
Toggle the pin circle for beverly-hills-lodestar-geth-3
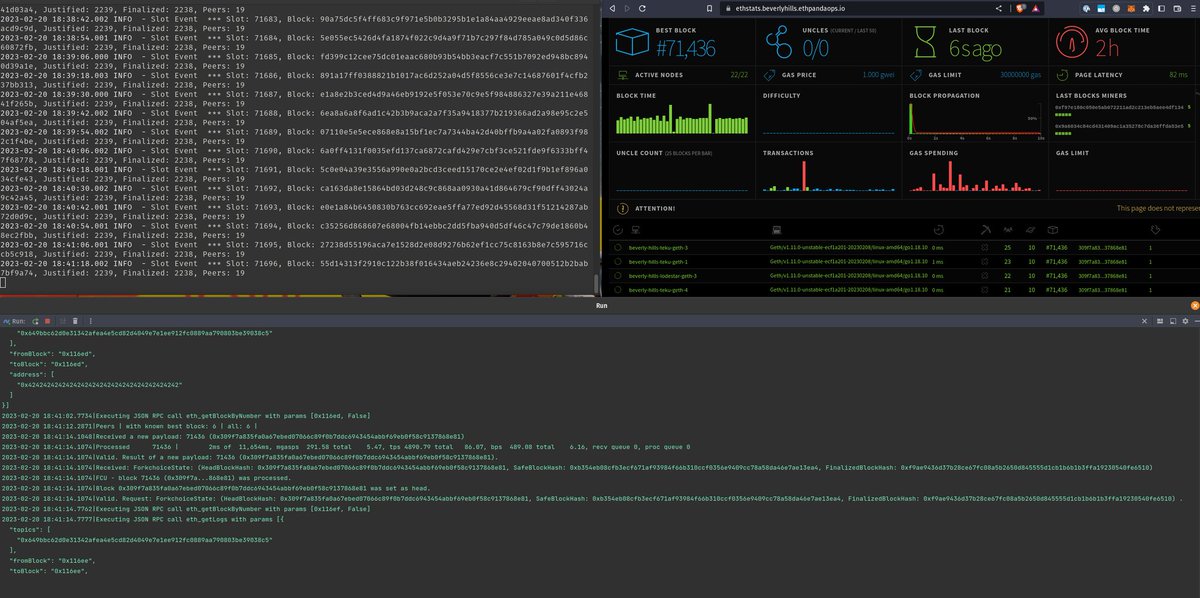click(617, 275)
